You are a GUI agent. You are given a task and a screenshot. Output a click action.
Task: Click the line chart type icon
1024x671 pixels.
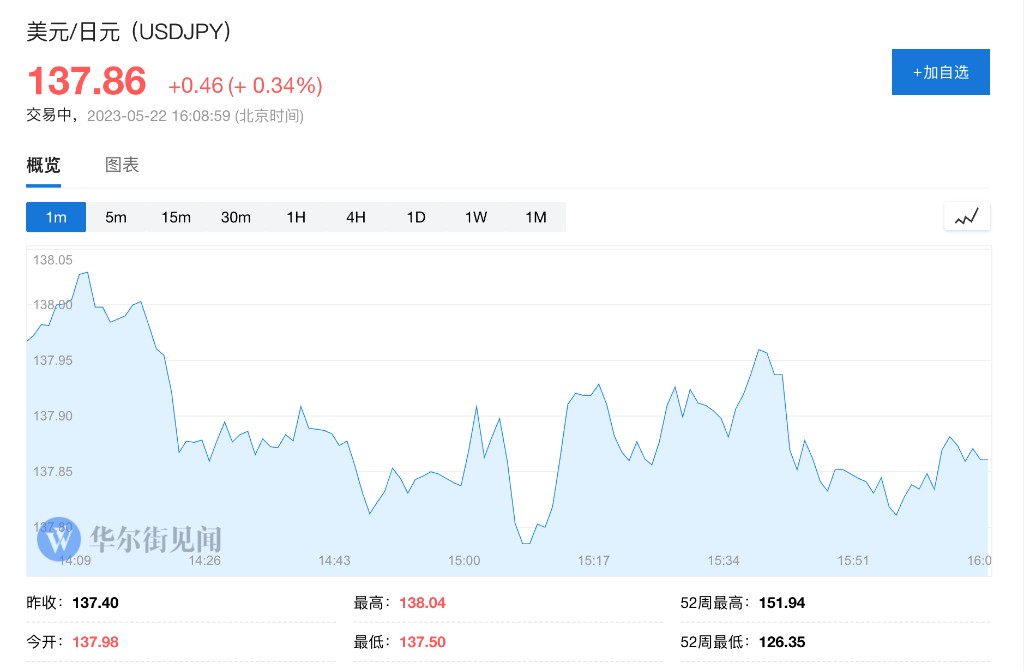[x=966, y=217]
